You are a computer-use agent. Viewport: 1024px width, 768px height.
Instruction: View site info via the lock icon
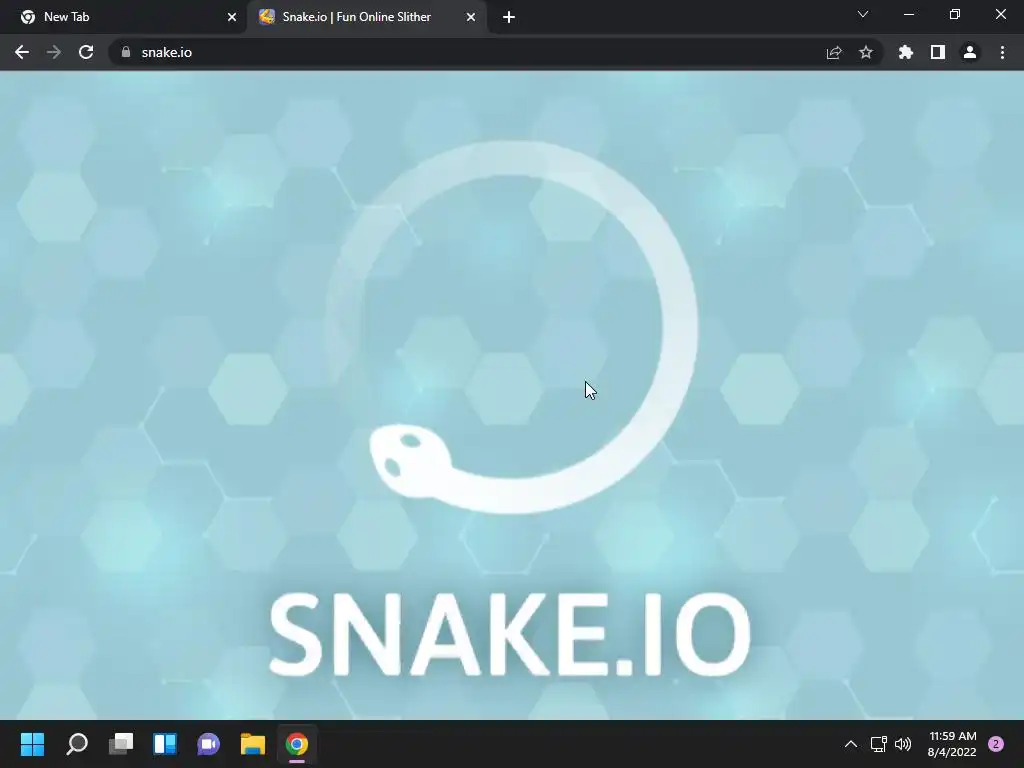126,52
